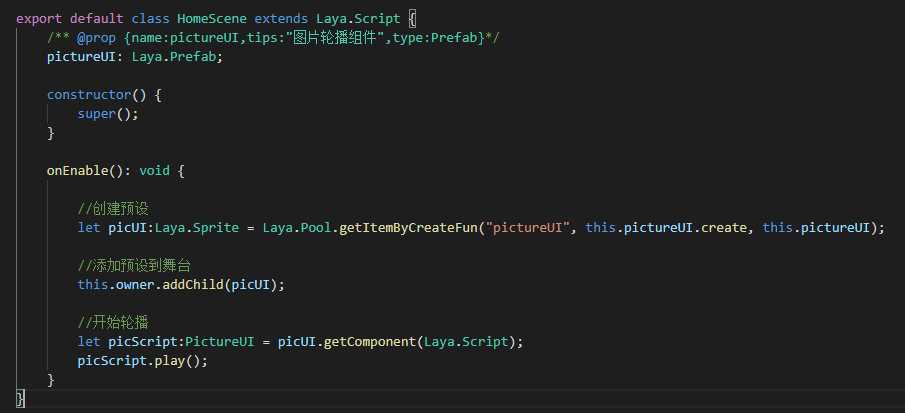Screen dimensions: 905x413
Task: Click "create" in this.pictureUI.create
Action: click(724, 227)
